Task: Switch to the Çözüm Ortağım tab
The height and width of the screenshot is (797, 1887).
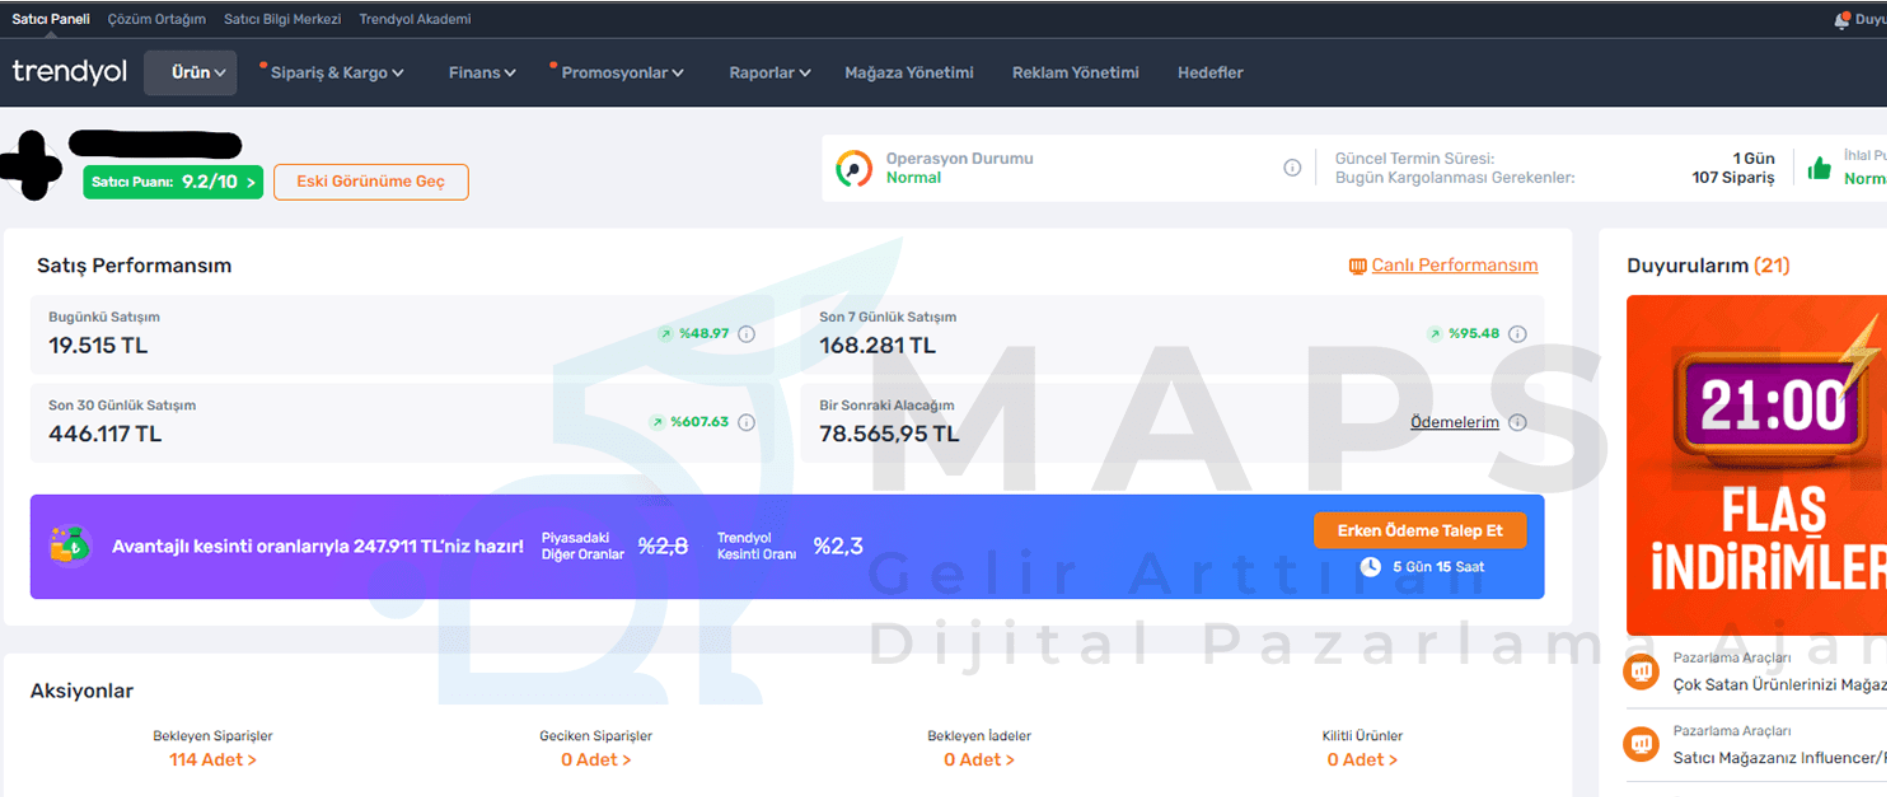Action: [x=156, y=19]
